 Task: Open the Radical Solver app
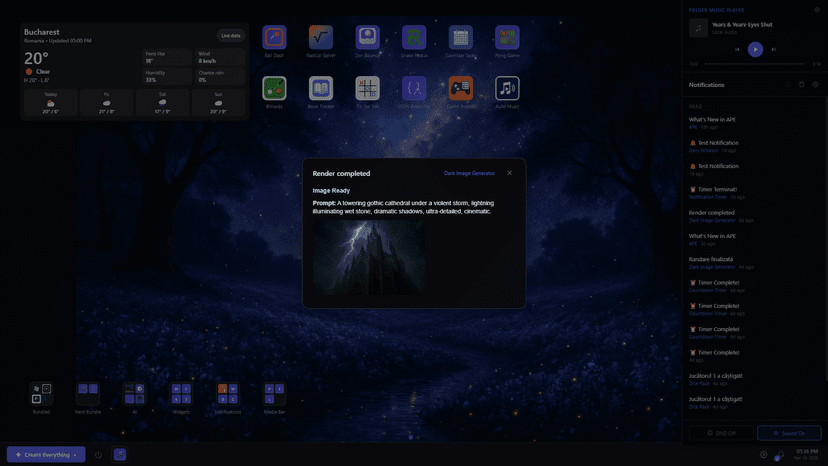coord(321,38)
